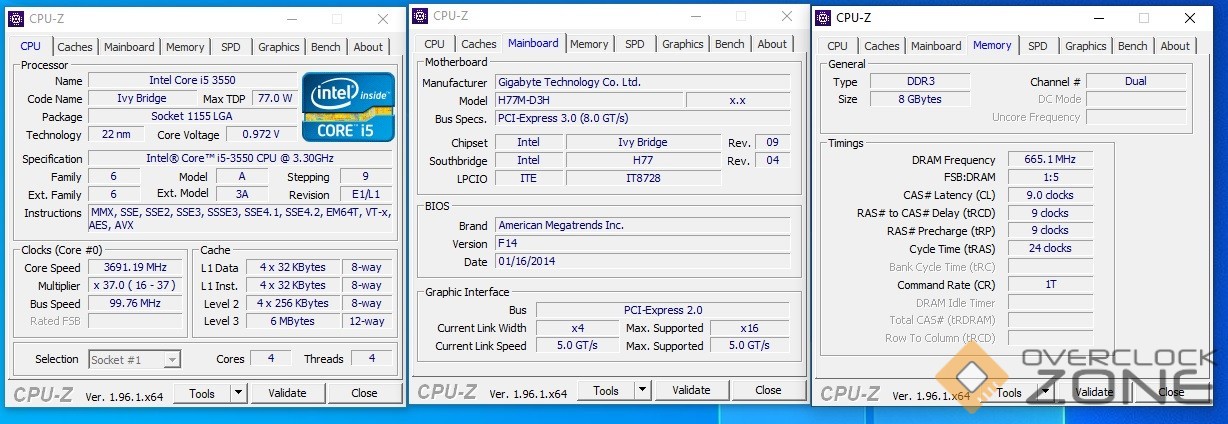Screen dimensions: 1228x424
Task: Open Graphics tab in right CPU-Z window
Action: click(x=1086, y=46)
